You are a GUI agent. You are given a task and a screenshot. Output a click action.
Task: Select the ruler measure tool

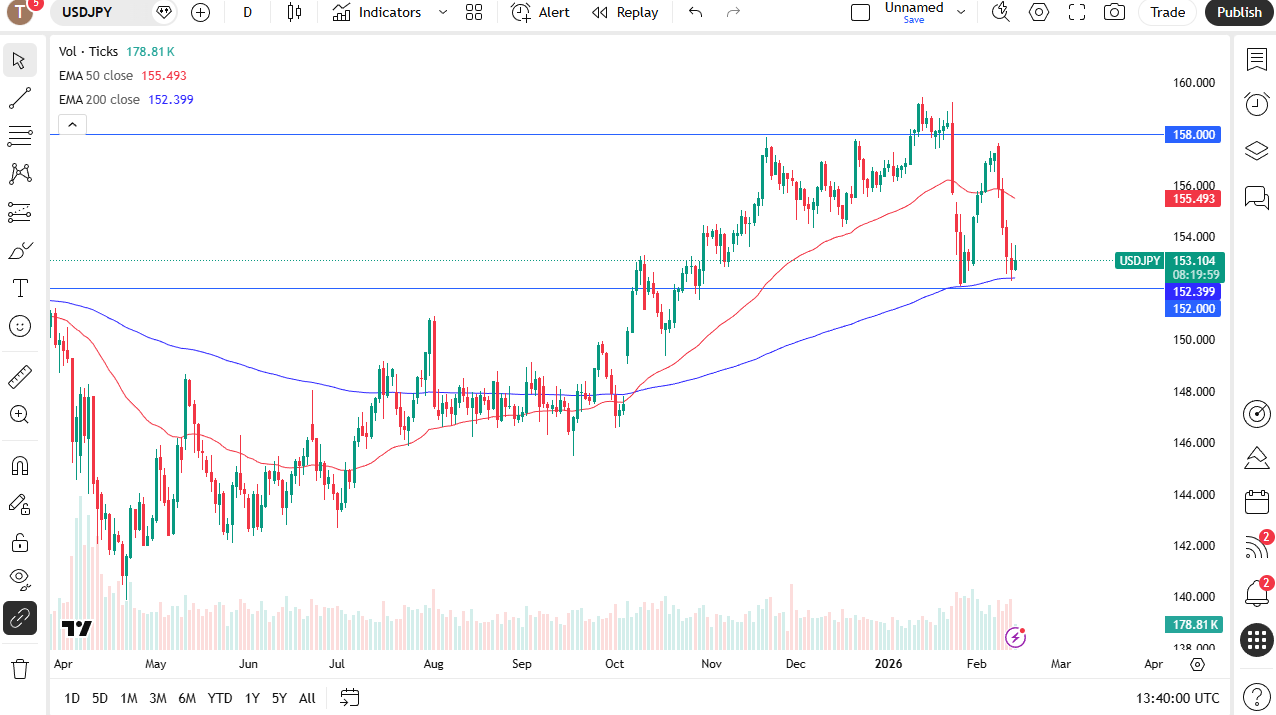(19, 377)
